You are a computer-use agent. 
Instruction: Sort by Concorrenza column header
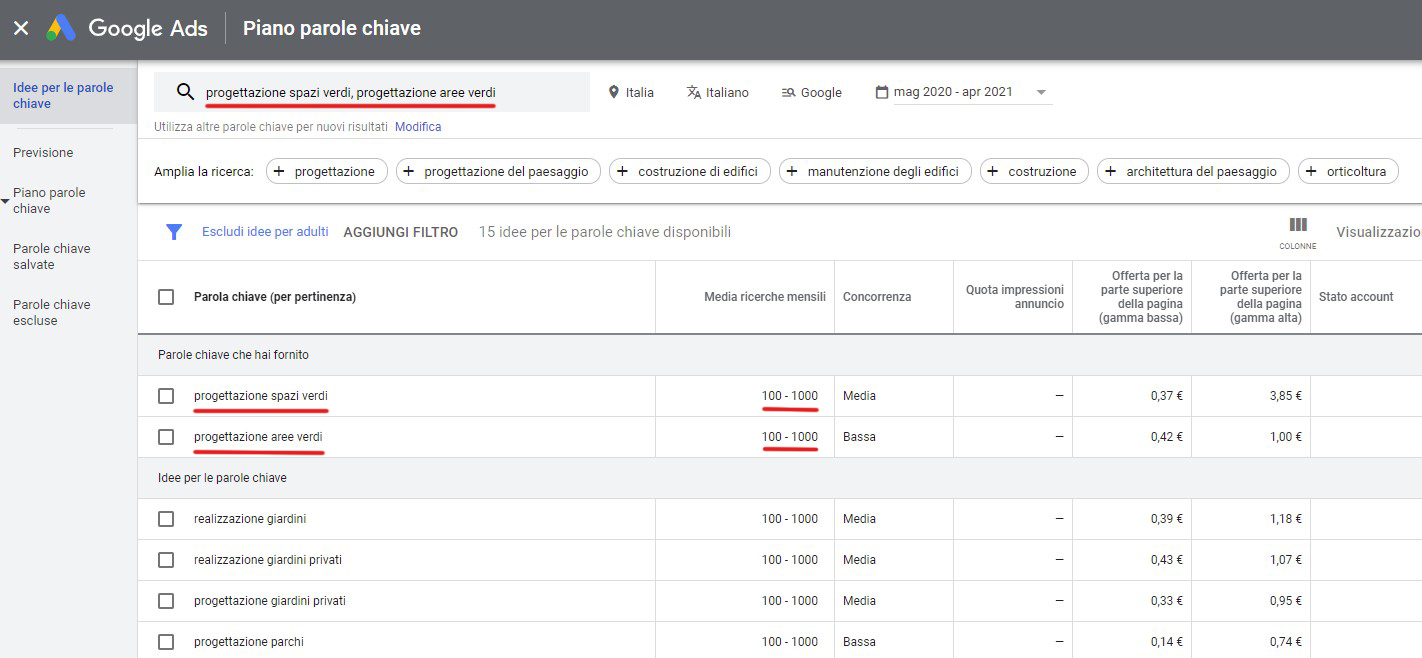point(877,297)
